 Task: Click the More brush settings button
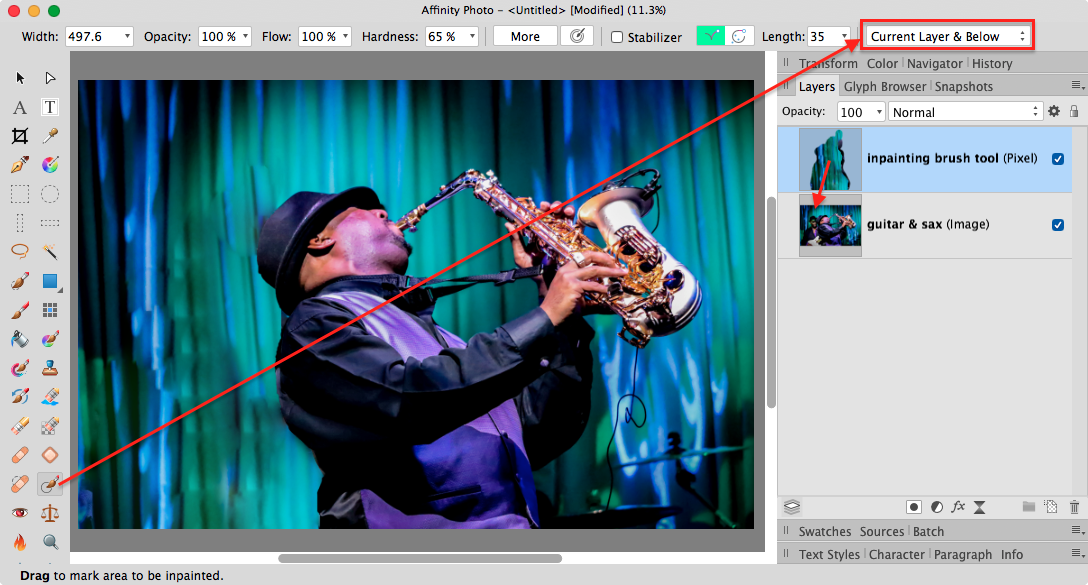pos(526,36)
